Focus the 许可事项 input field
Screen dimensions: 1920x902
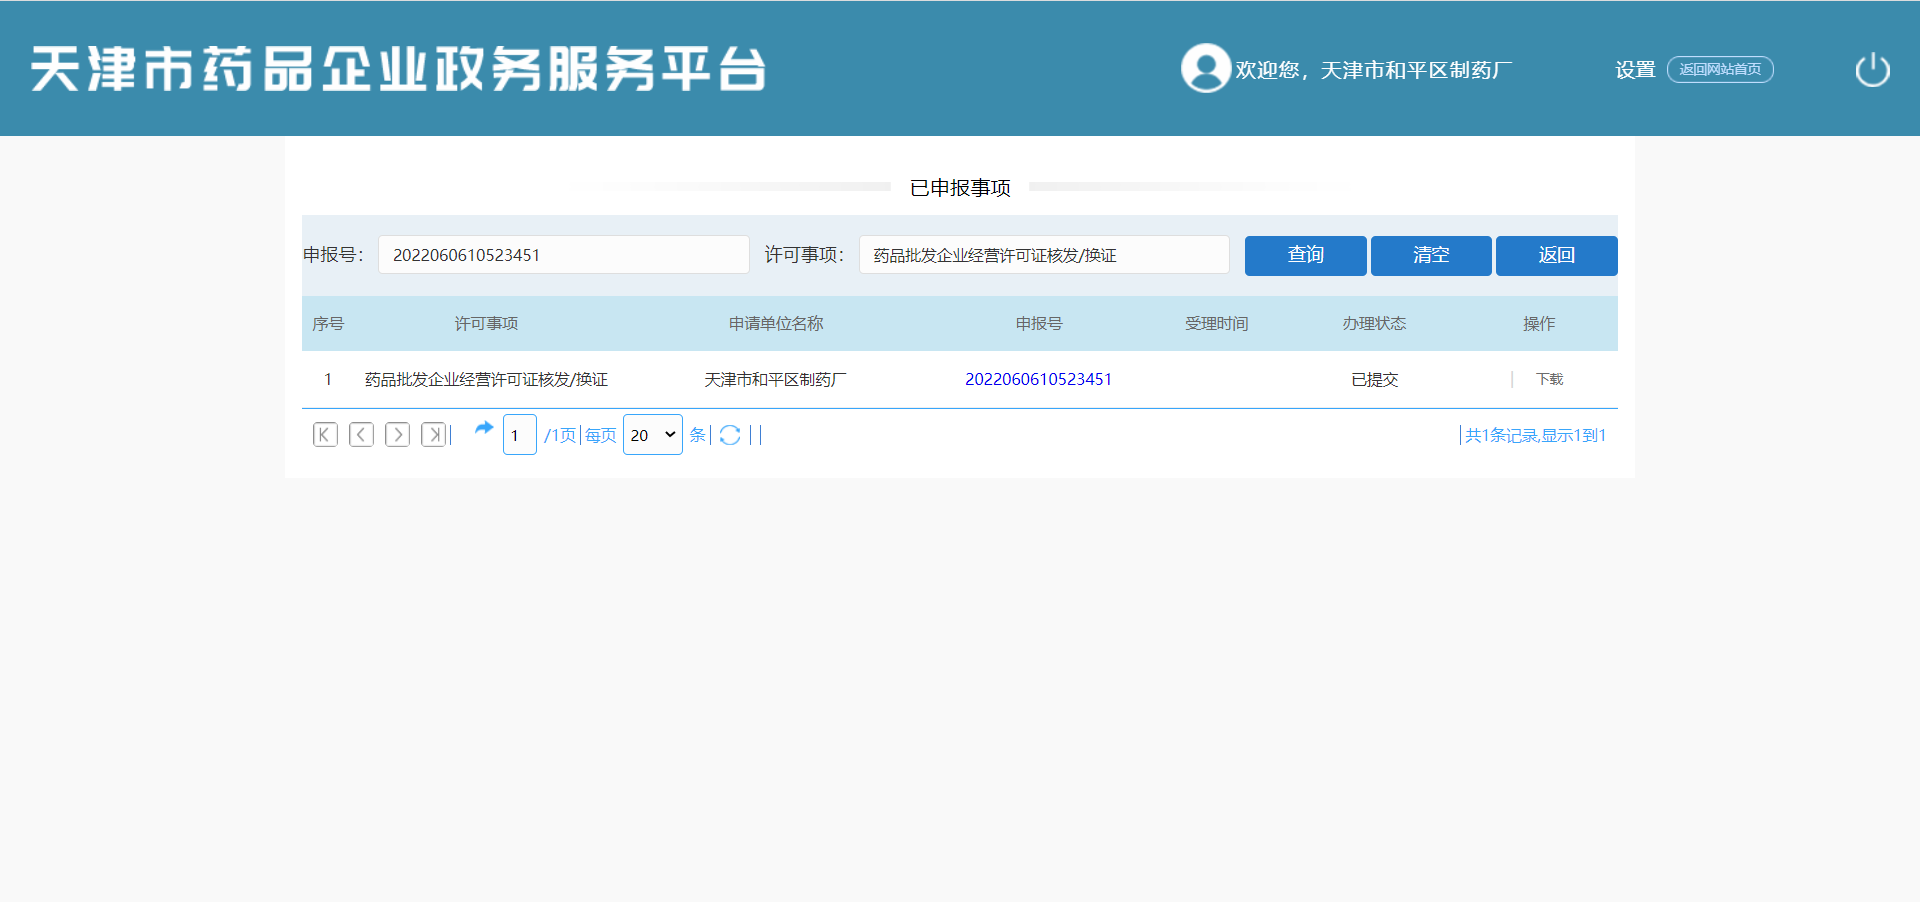1043,255
